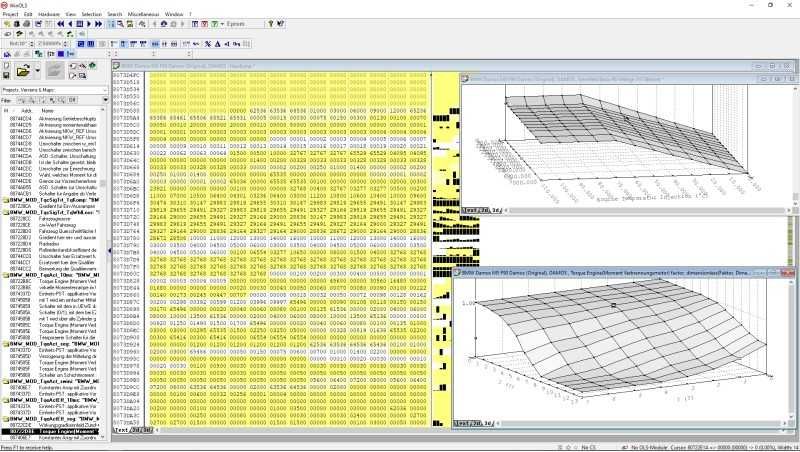This screenshot has height=452, width=800.
Task: Click the save disk icon in left panel
Action: (6, 76)
